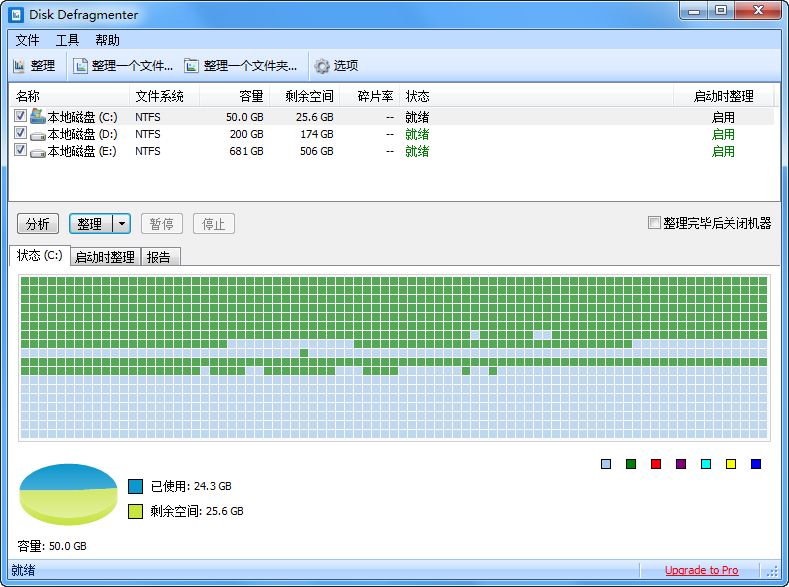Uncheck the 本地磁盘 (D:) checkbox
This screenshot has height=587, width=789.
pos(20,133)
